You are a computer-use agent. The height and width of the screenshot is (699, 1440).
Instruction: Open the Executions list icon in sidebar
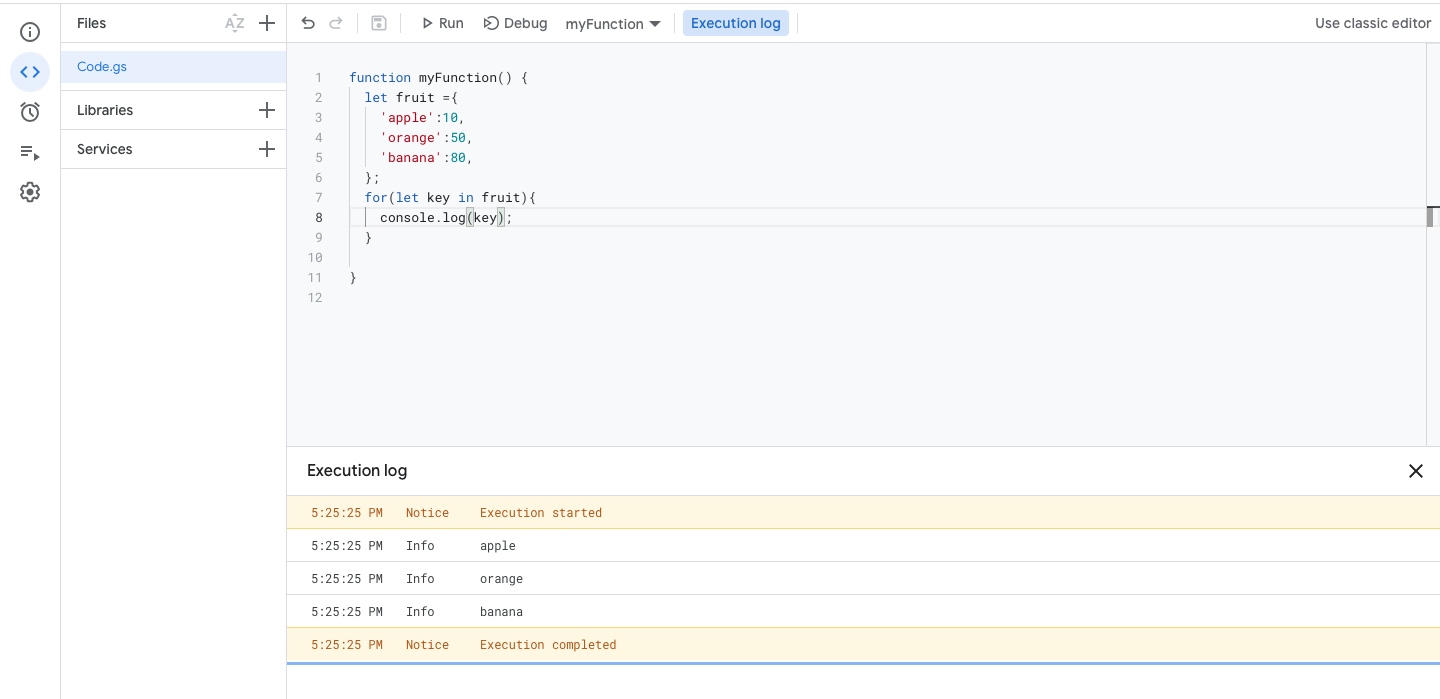[x=30, y=152]
